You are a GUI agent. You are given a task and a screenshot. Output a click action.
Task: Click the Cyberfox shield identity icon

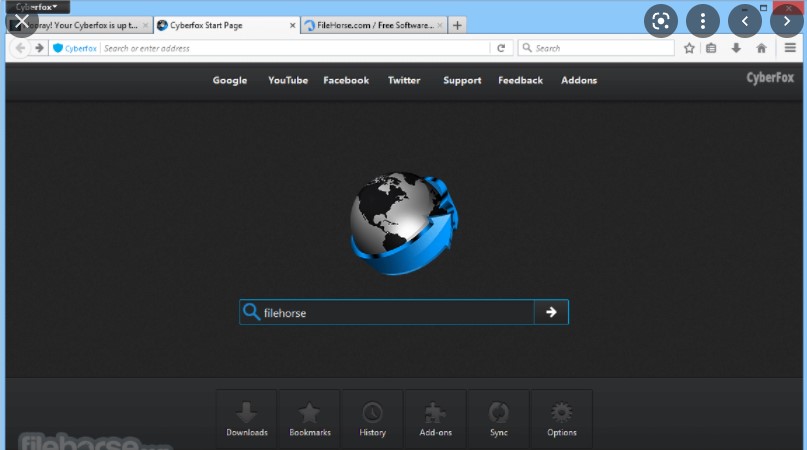pos(58,48)
